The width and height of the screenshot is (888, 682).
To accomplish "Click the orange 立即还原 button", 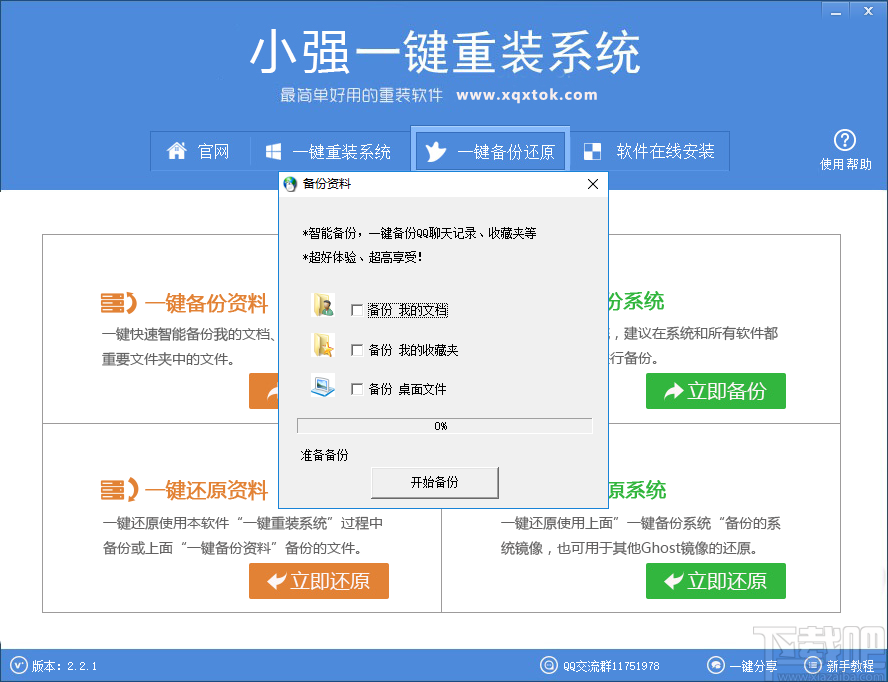I will point(318,581).
